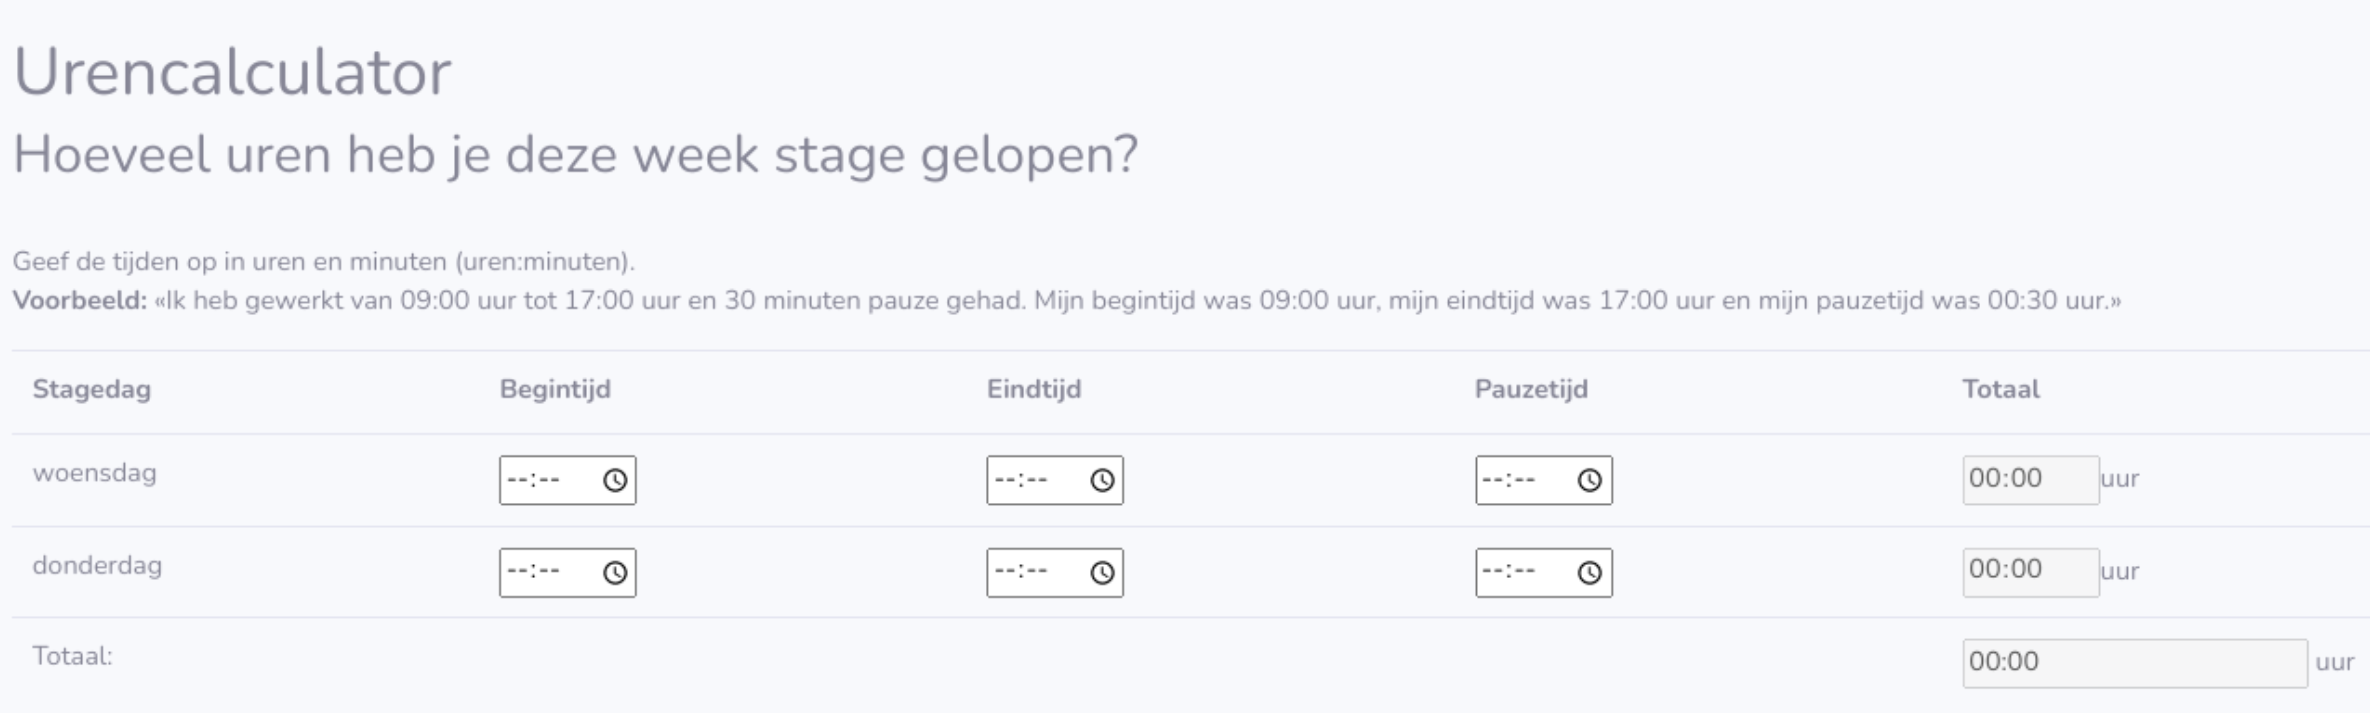This screenshot has width=2370, height=713.
Task: Focus hours digits of donderdag Eindtijd field
Action: point(1004,573)
